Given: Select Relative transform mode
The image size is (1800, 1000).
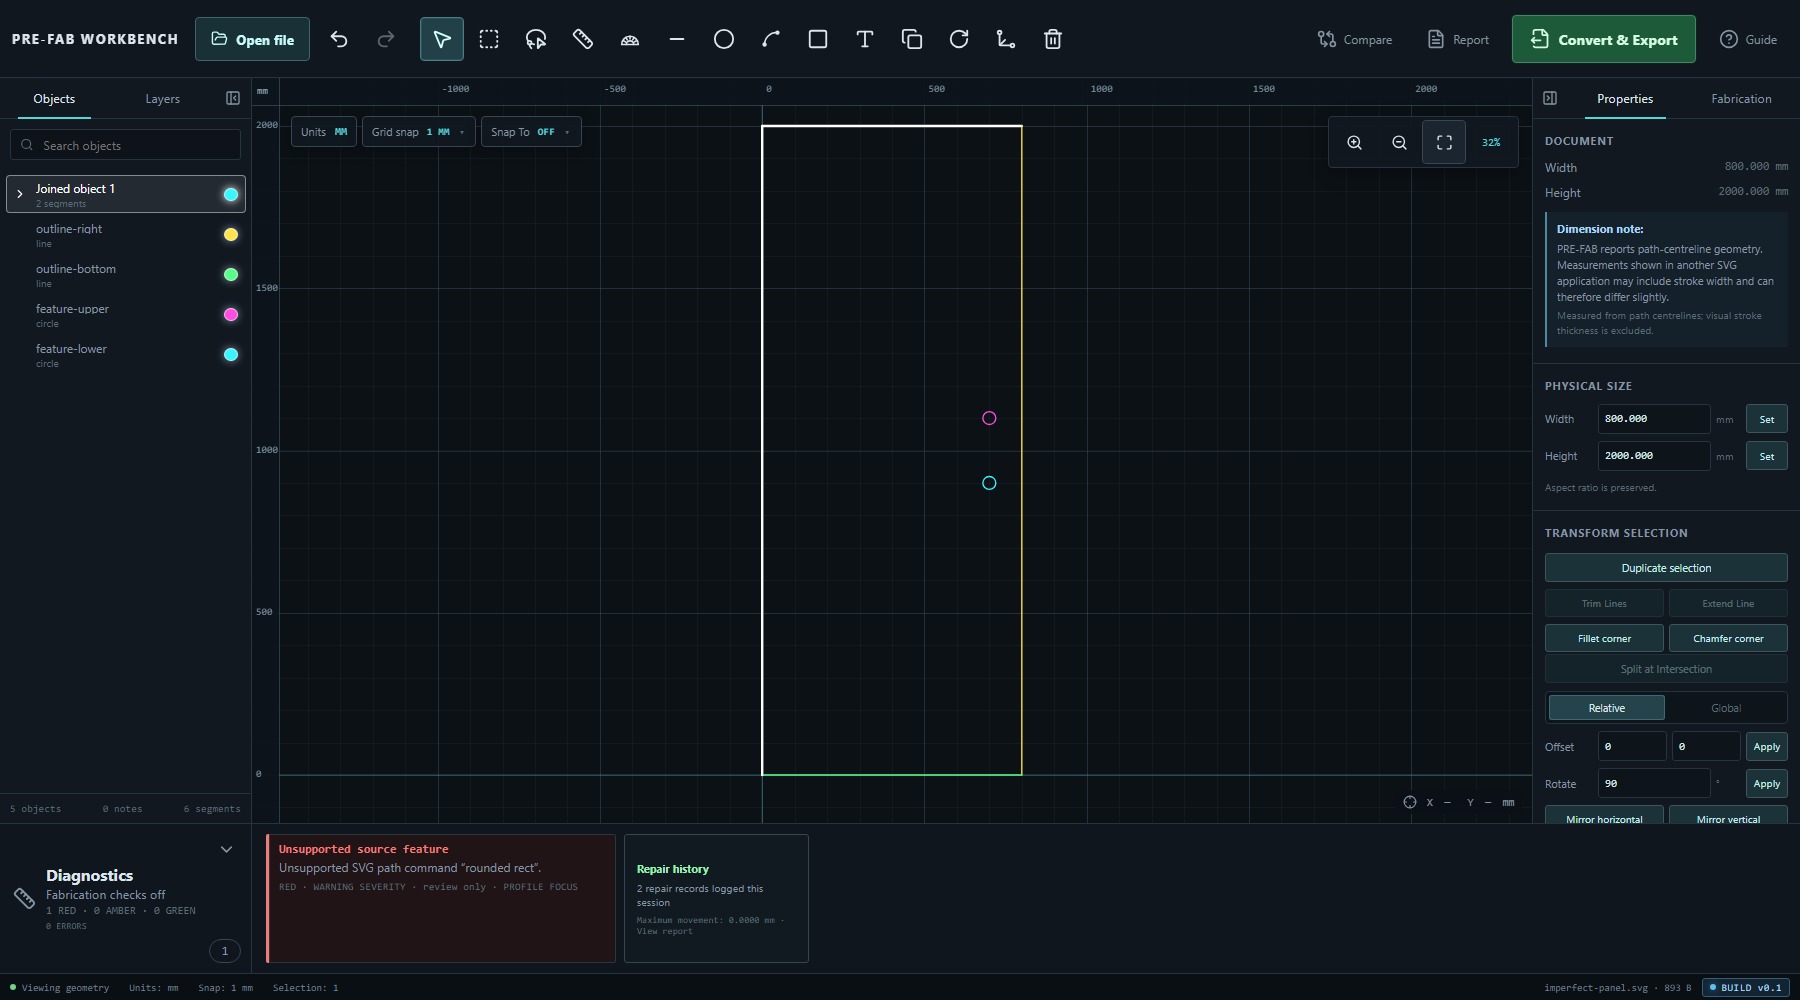Looking at the screenshot, I should 1607,708.
